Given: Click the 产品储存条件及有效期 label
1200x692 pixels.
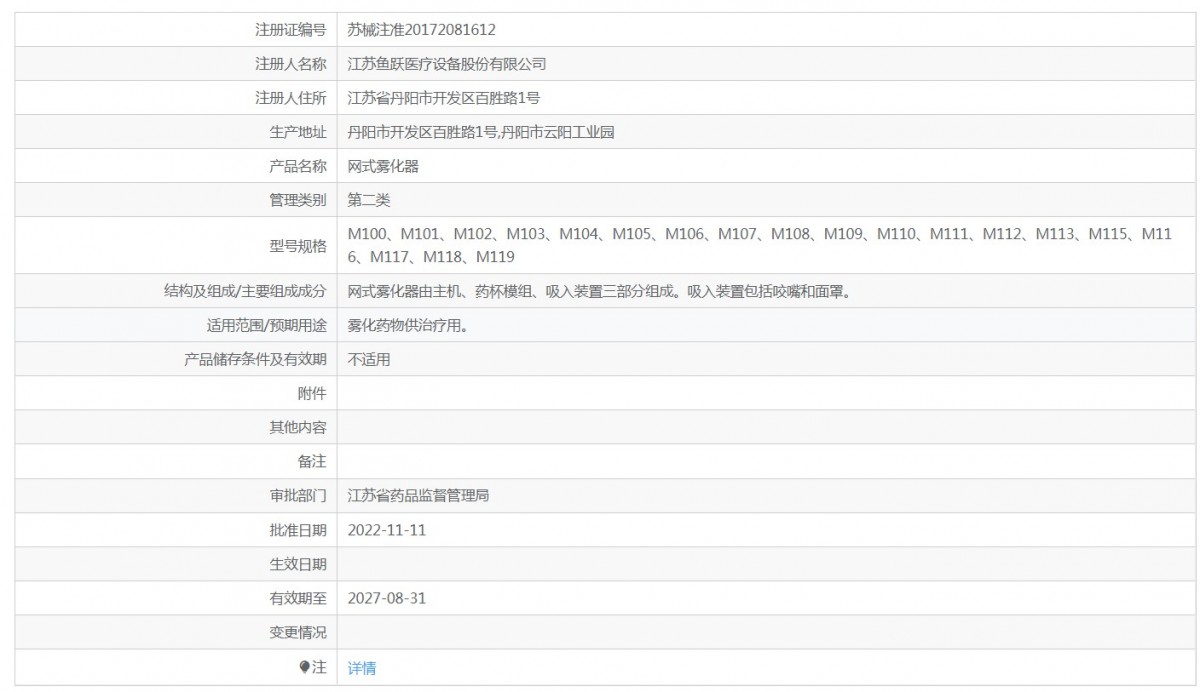Looking at the screenshot, I should [255, 360].
